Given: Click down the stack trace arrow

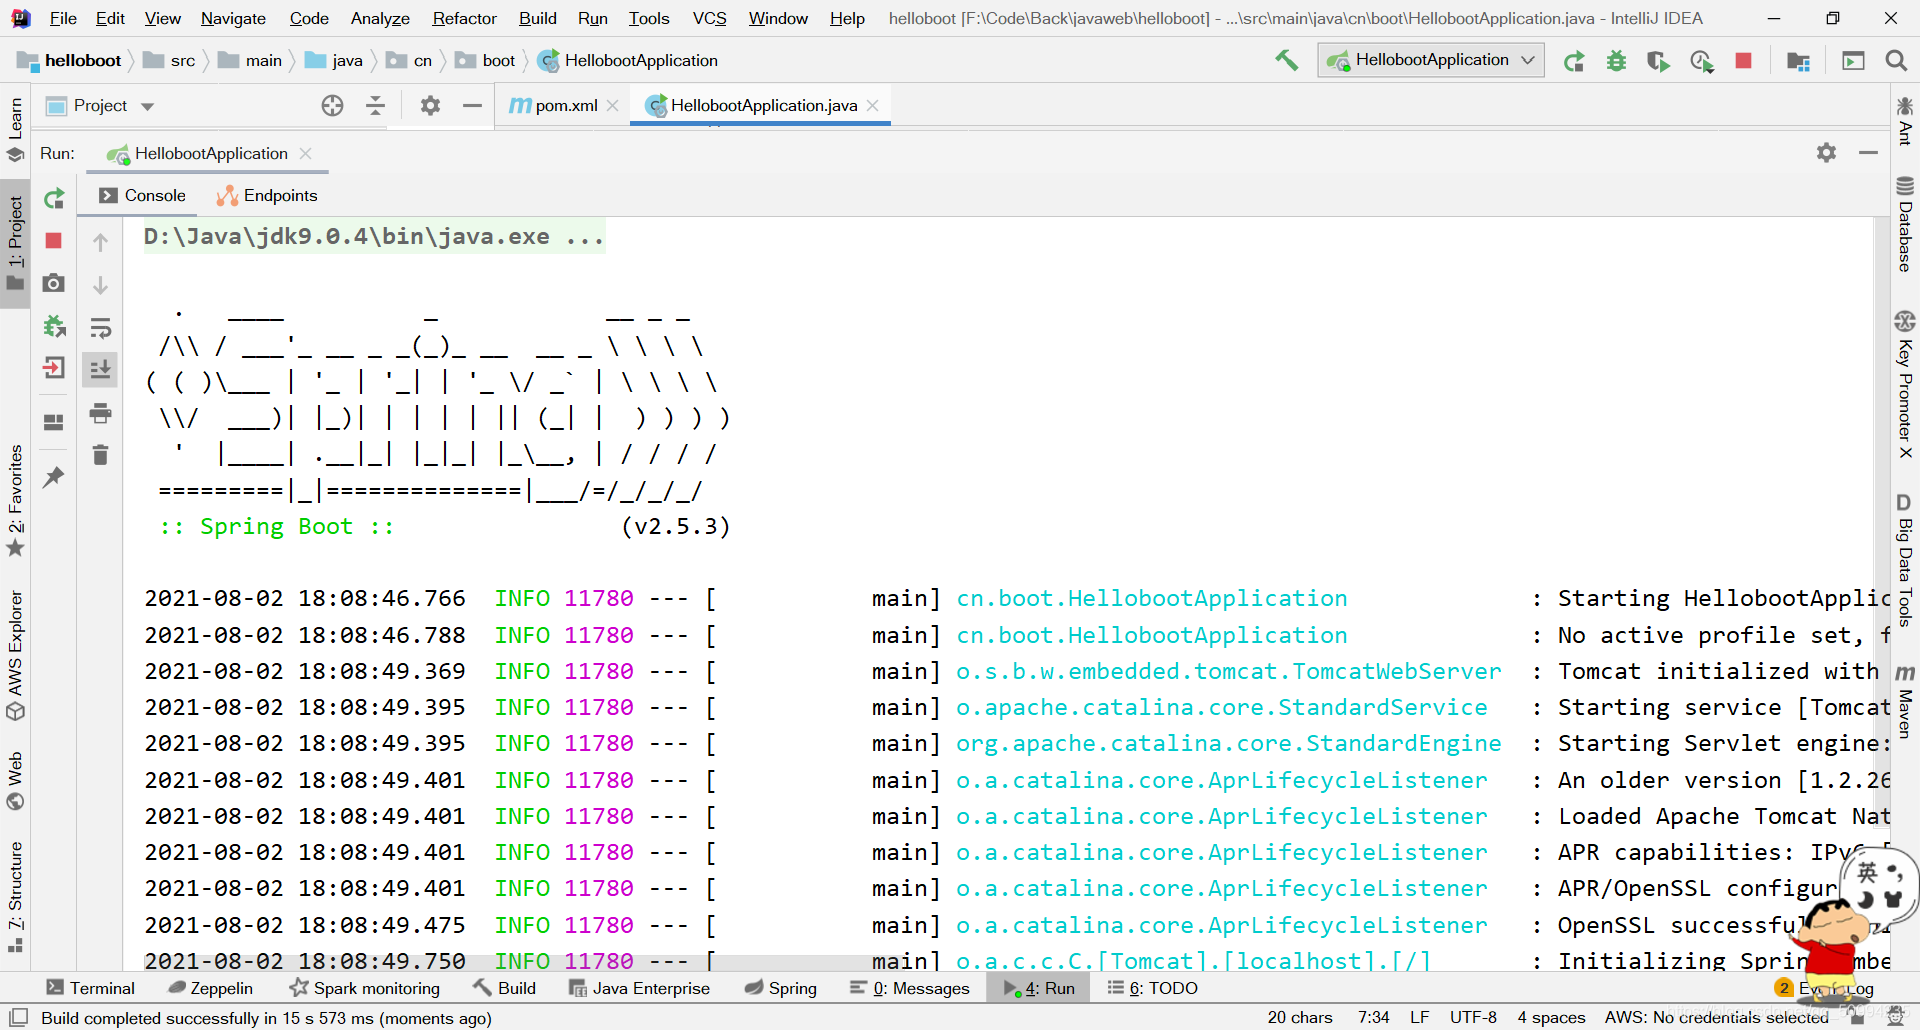Looking at the screenshot, I should click(x=100, y=285).
